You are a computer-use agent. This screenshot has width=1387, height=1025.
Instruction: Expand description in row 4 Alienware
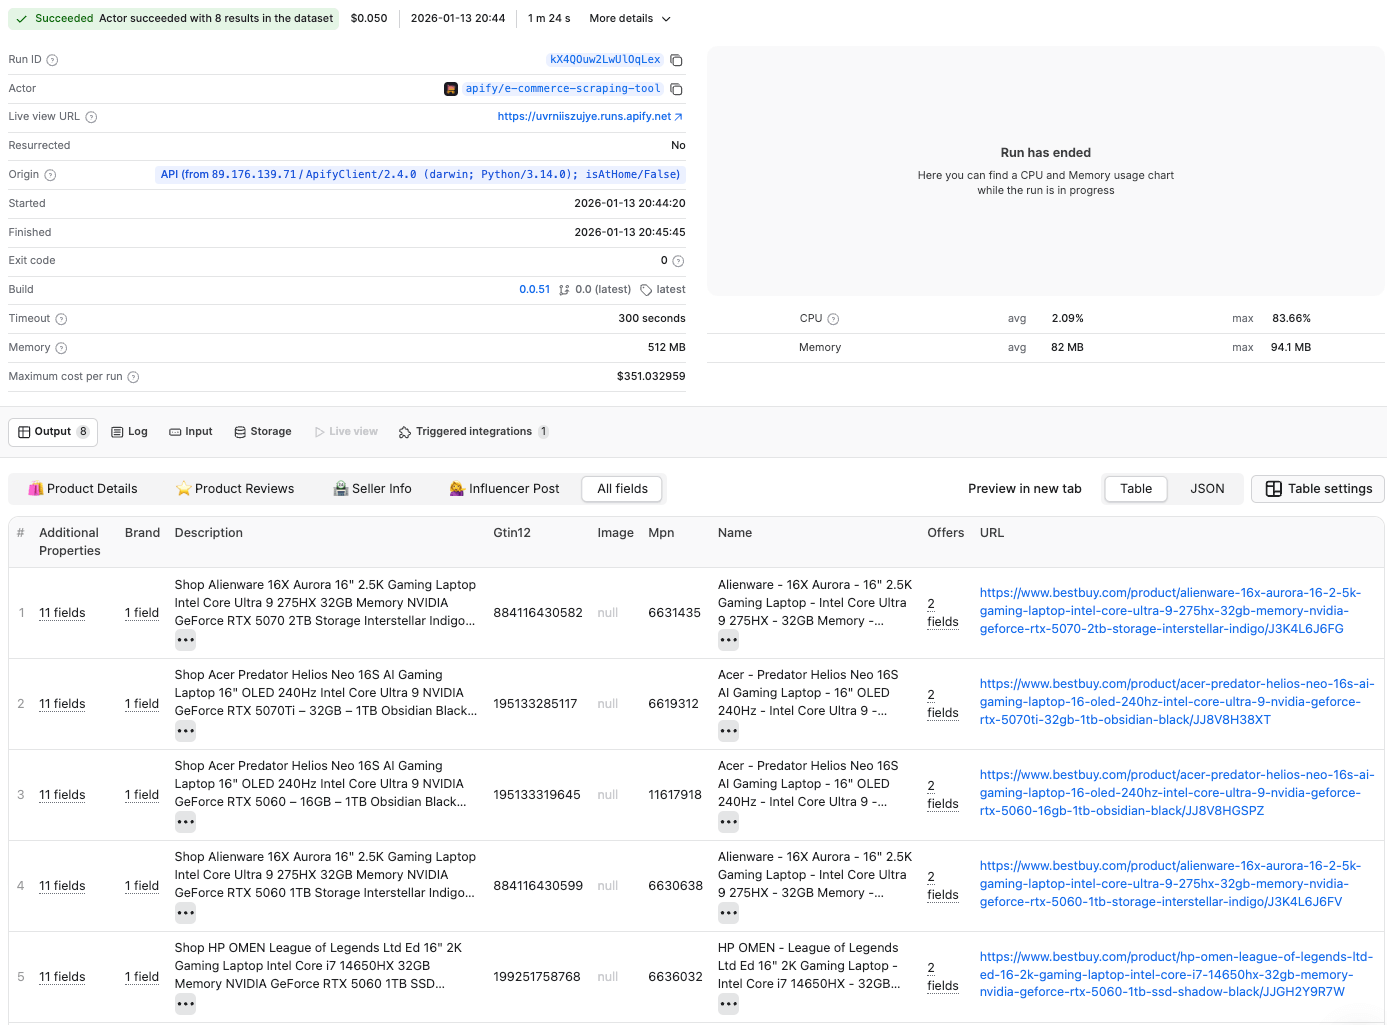click(186, 913)
